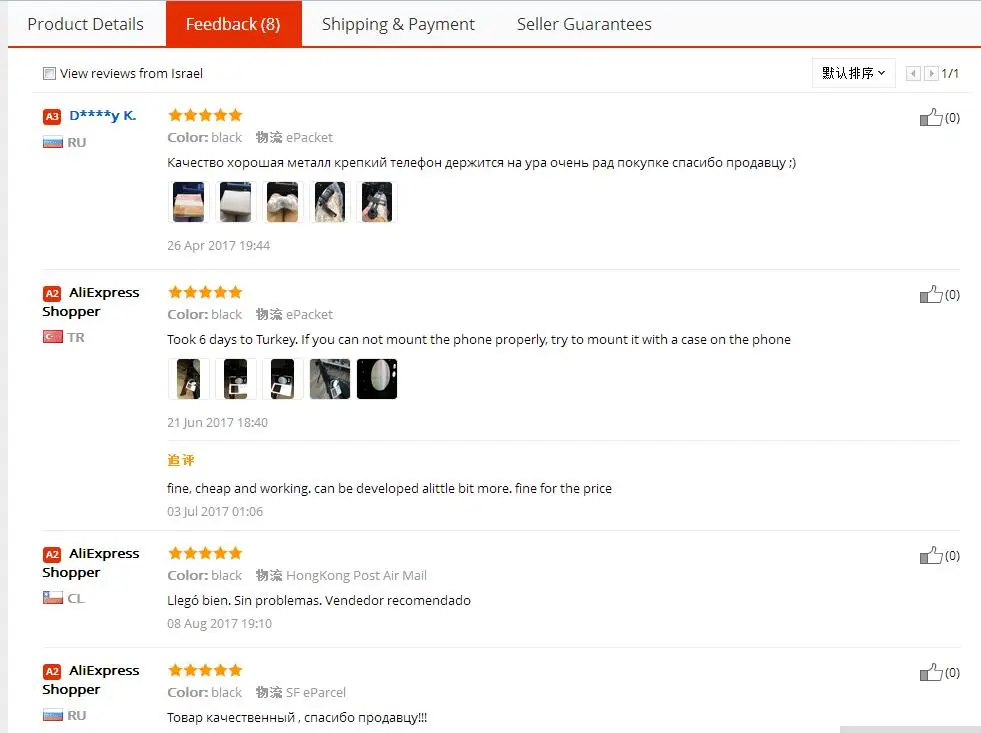Switch to the Product Details tab

click(86, 24)
